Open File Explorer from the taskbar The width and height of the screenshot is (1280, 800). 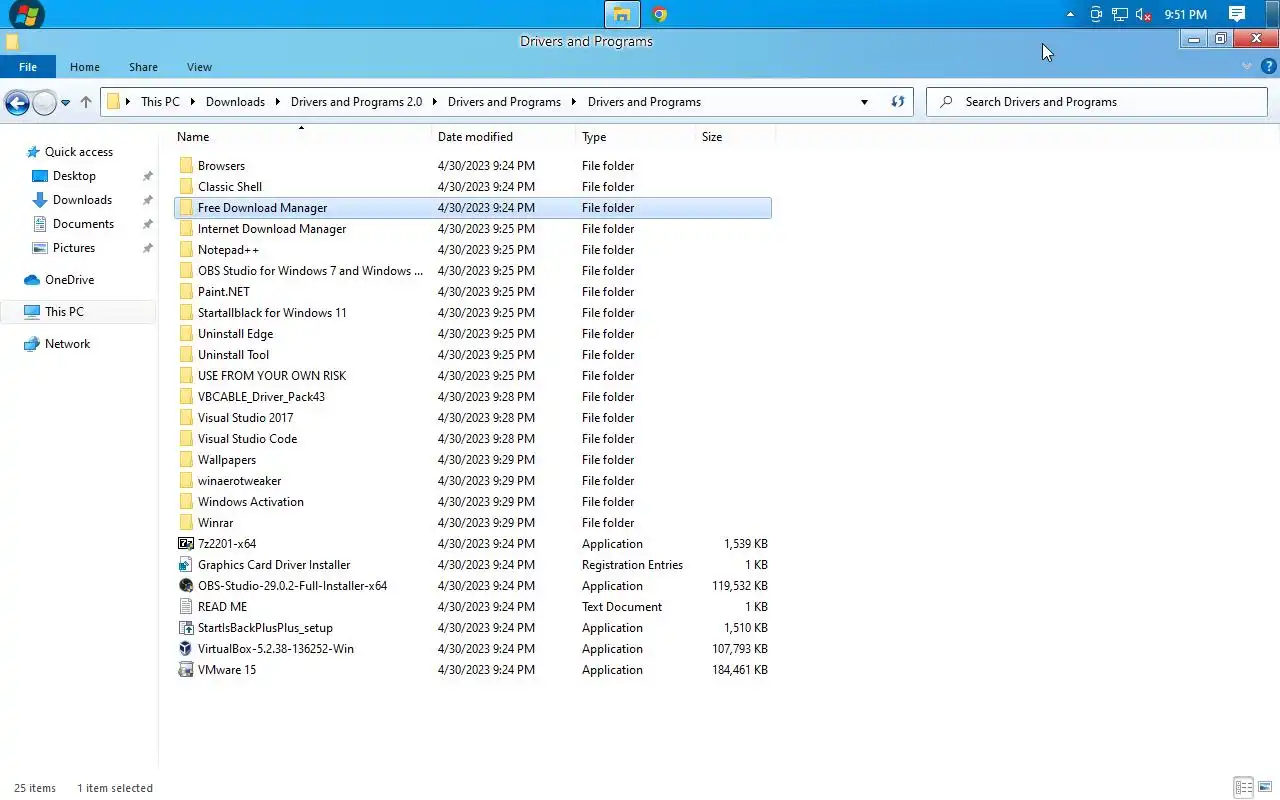pyautogui.click(x=622, y=14)
